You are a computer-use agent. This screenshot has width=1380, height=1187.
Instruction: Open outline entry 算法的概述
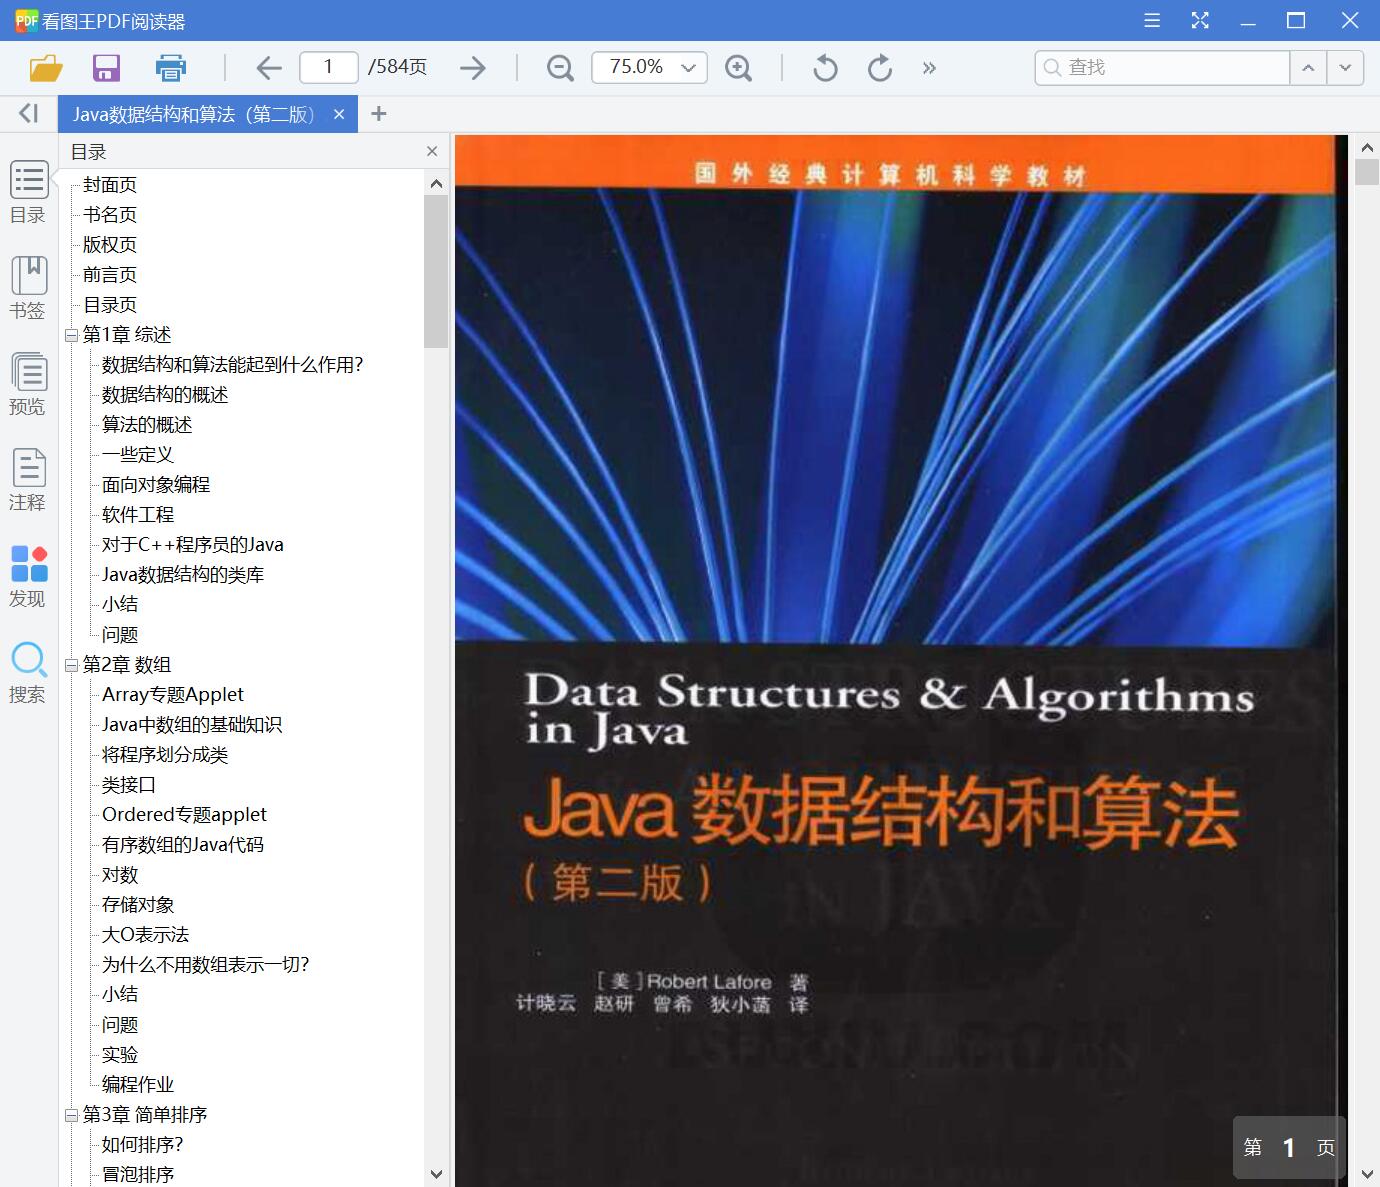coord(147,425)
